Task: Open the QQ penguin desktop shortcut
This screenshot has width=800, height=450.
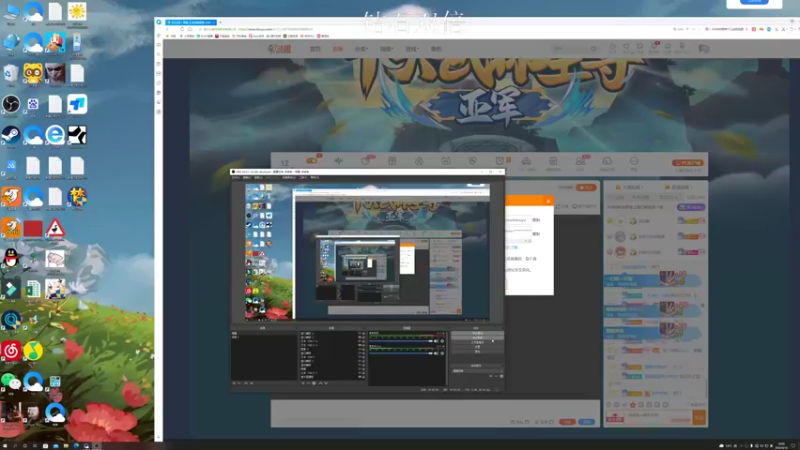Action: coord(11,259)
